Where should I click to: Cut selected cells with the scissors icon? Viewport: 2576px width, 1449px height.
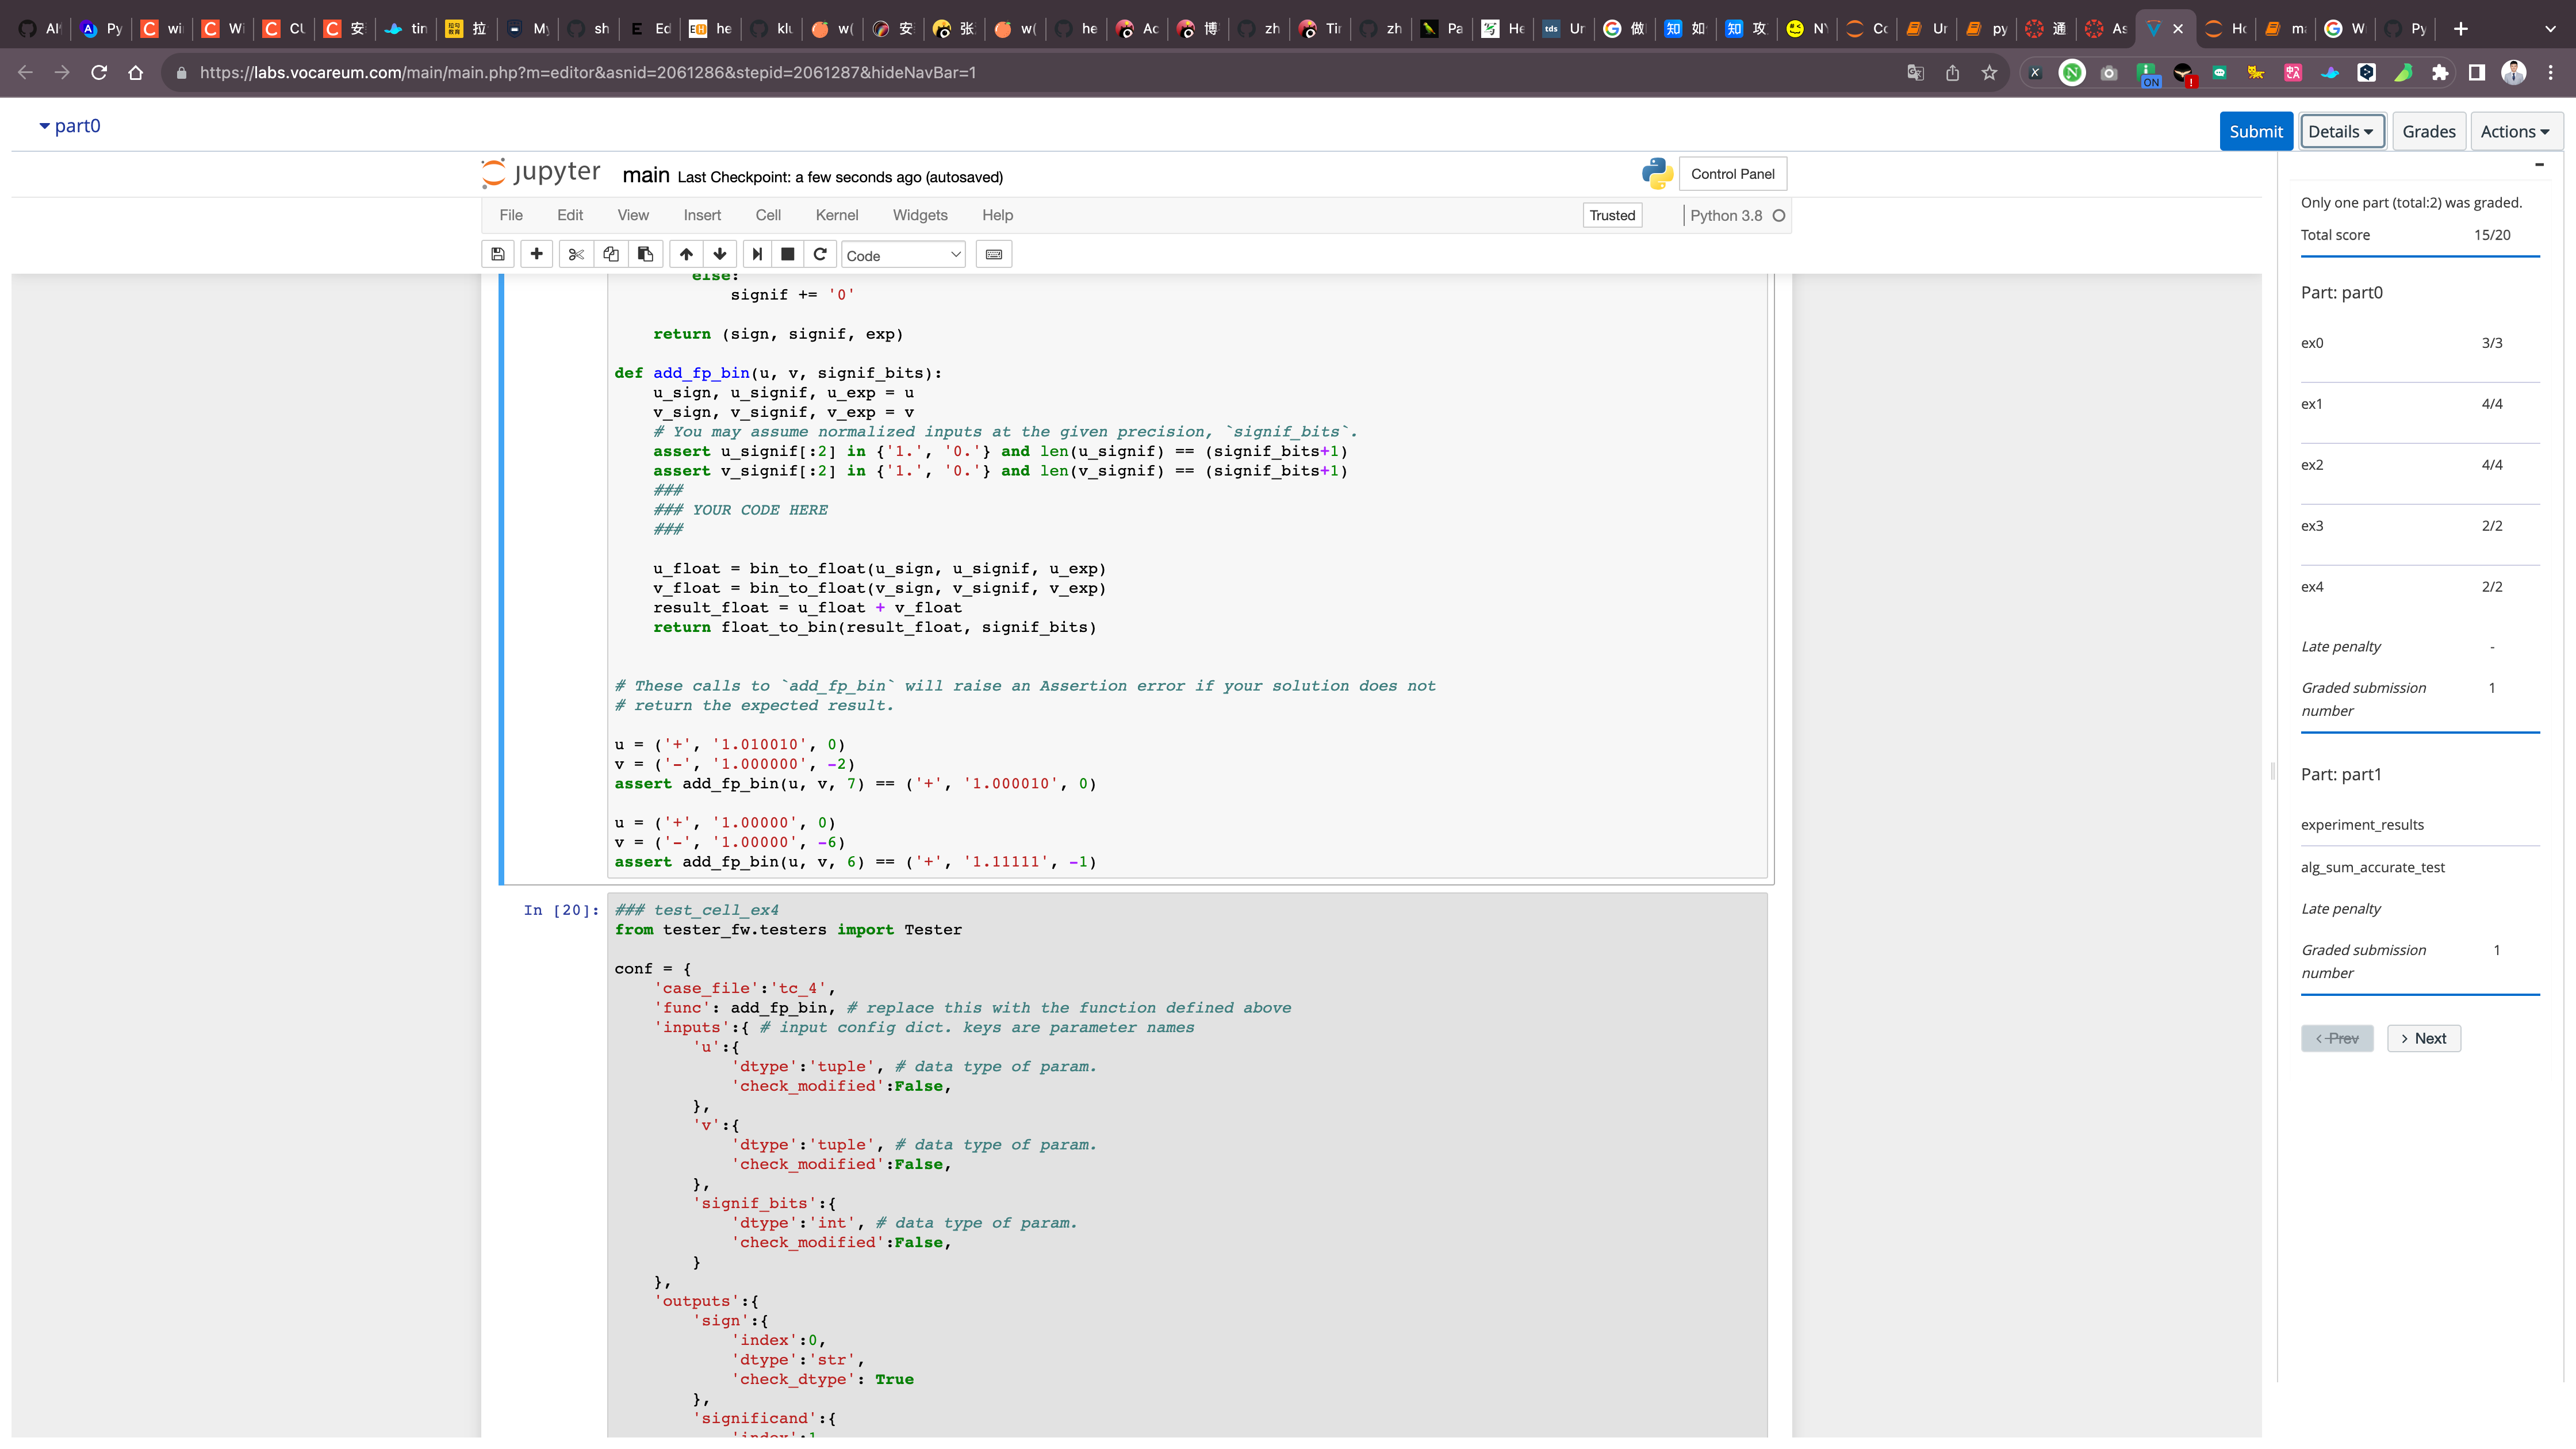click(576, 255)
